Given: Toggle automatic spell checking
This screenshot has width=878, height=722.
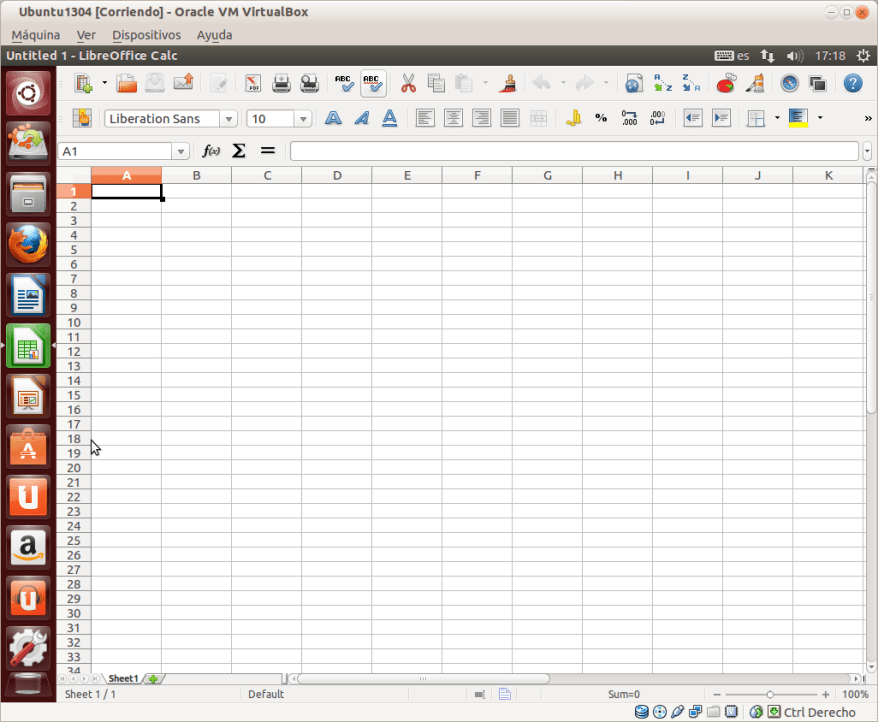Looking at the screenshot, I should (x=373, y=84).
